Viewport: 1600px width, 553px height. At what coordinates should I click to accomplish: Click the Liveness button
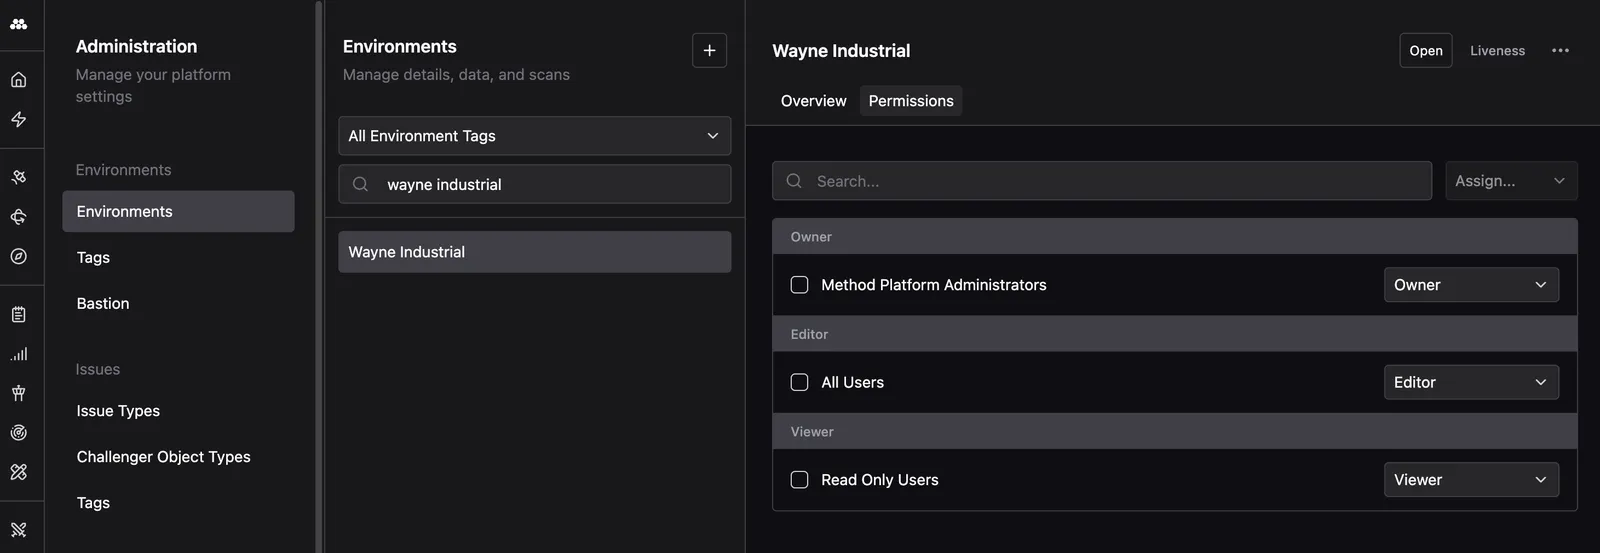point(1497,51)
